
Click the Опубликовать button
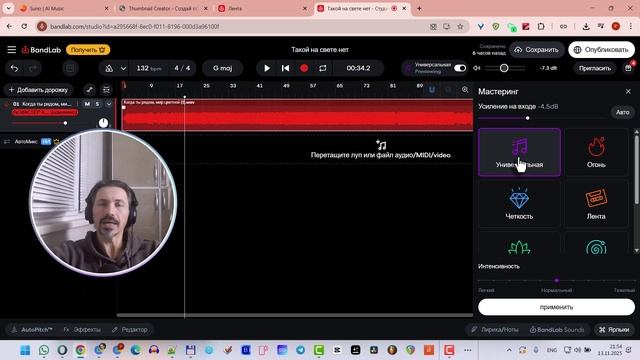click(x=601, y=50)
